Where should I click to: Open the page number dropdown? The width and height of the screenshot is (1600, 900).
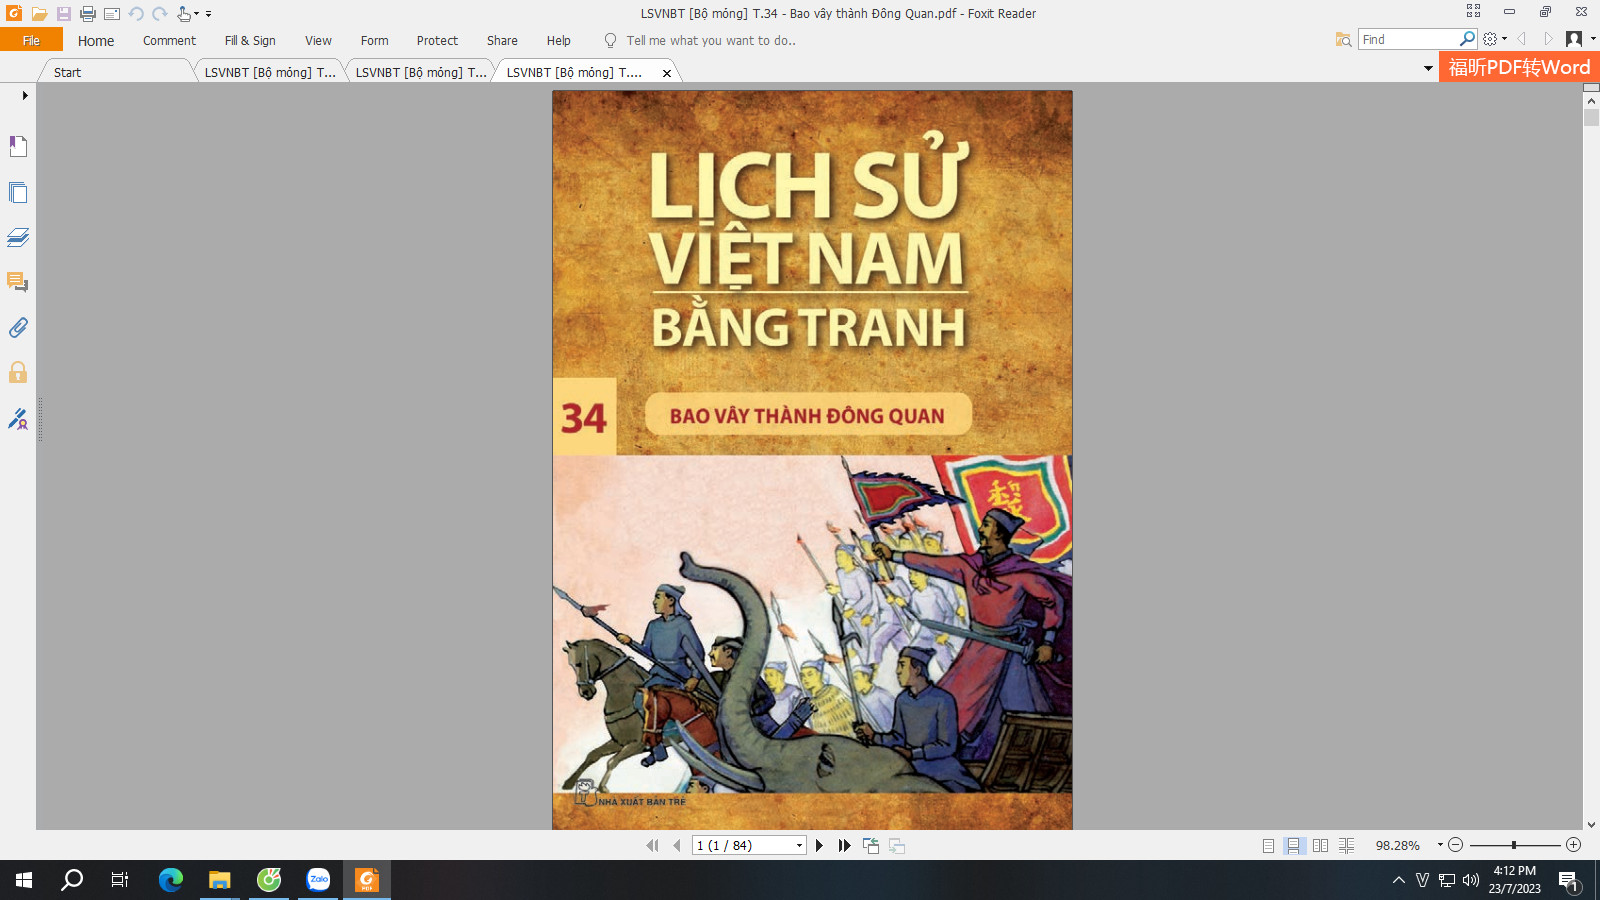pos(799,846)
